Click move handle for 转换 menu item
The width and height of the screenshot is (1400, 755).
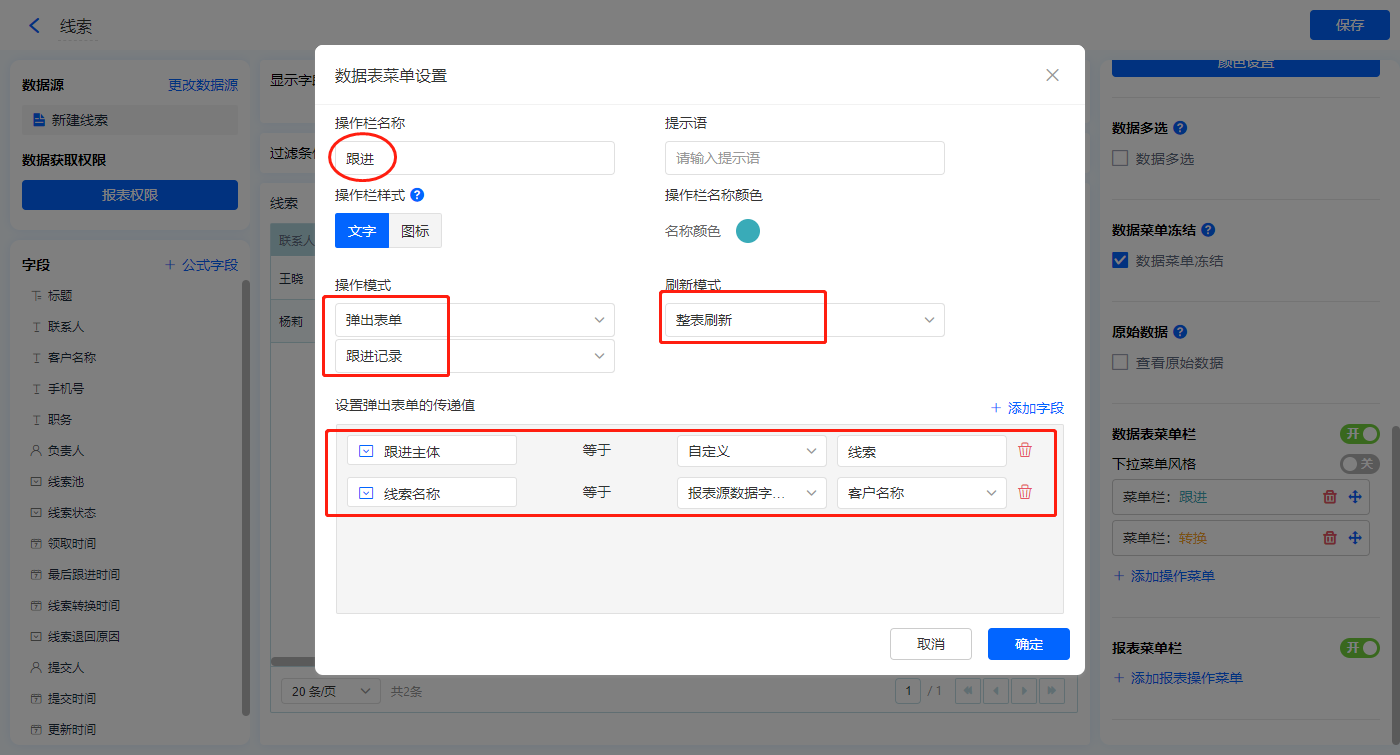click(1355, 538)
